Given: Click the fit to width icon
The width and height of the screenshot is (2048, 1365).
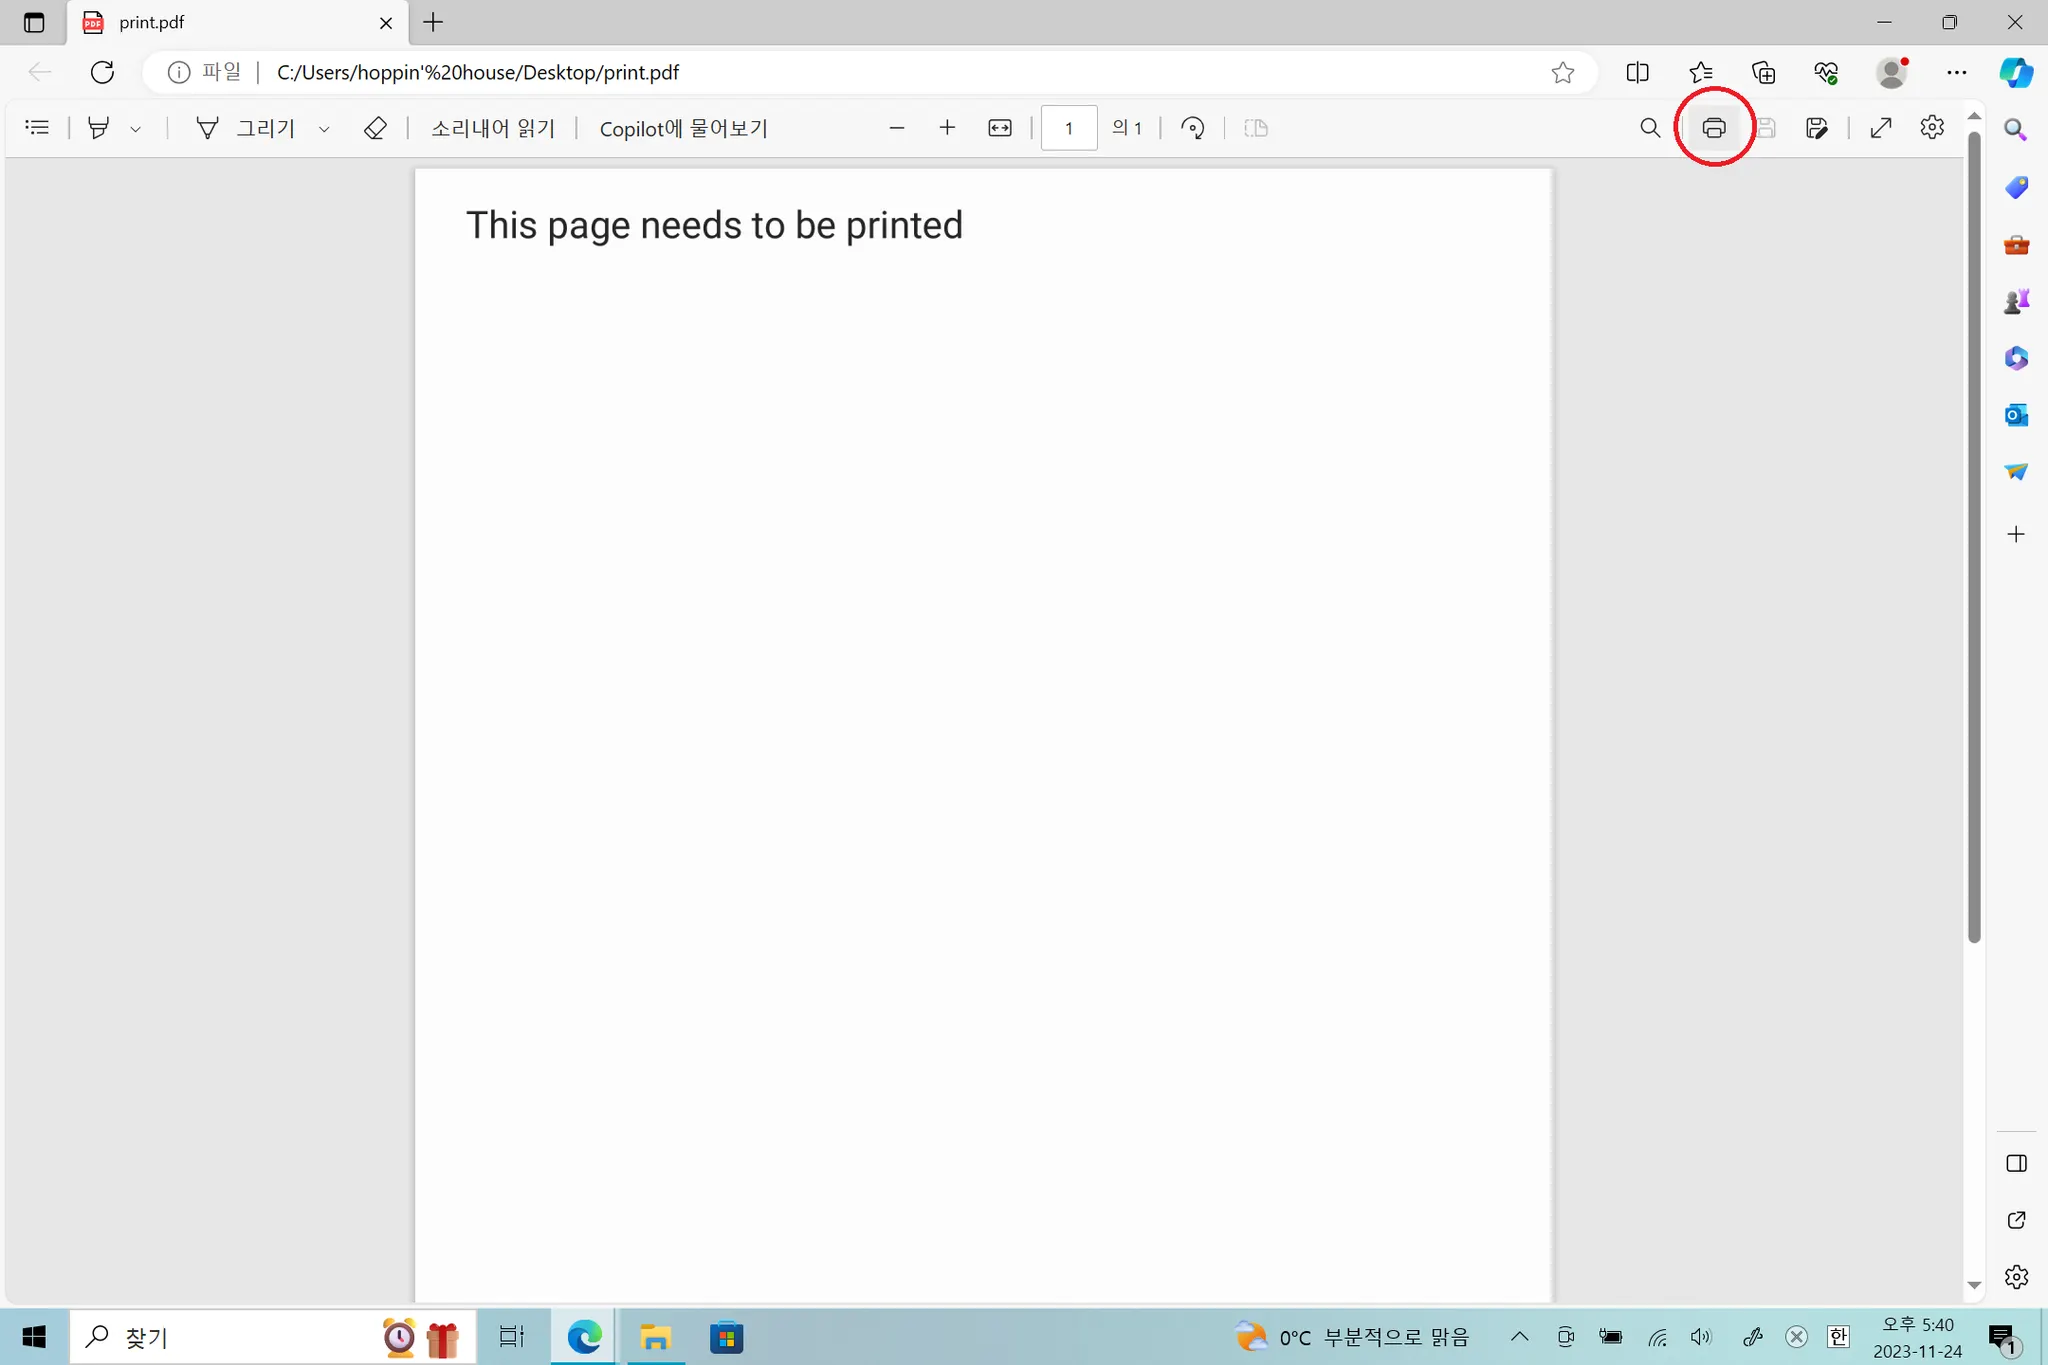Looking at the screenshot, I should (999, 128).
